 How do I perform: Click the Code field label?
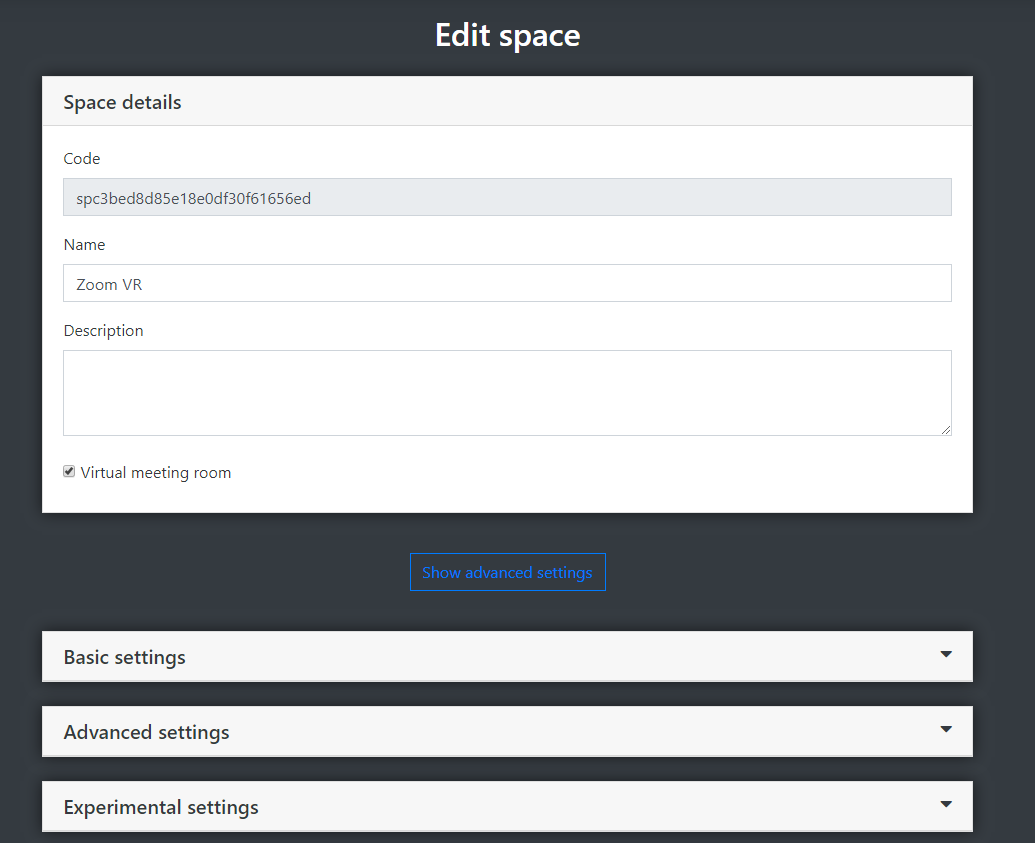coord(82,159)
